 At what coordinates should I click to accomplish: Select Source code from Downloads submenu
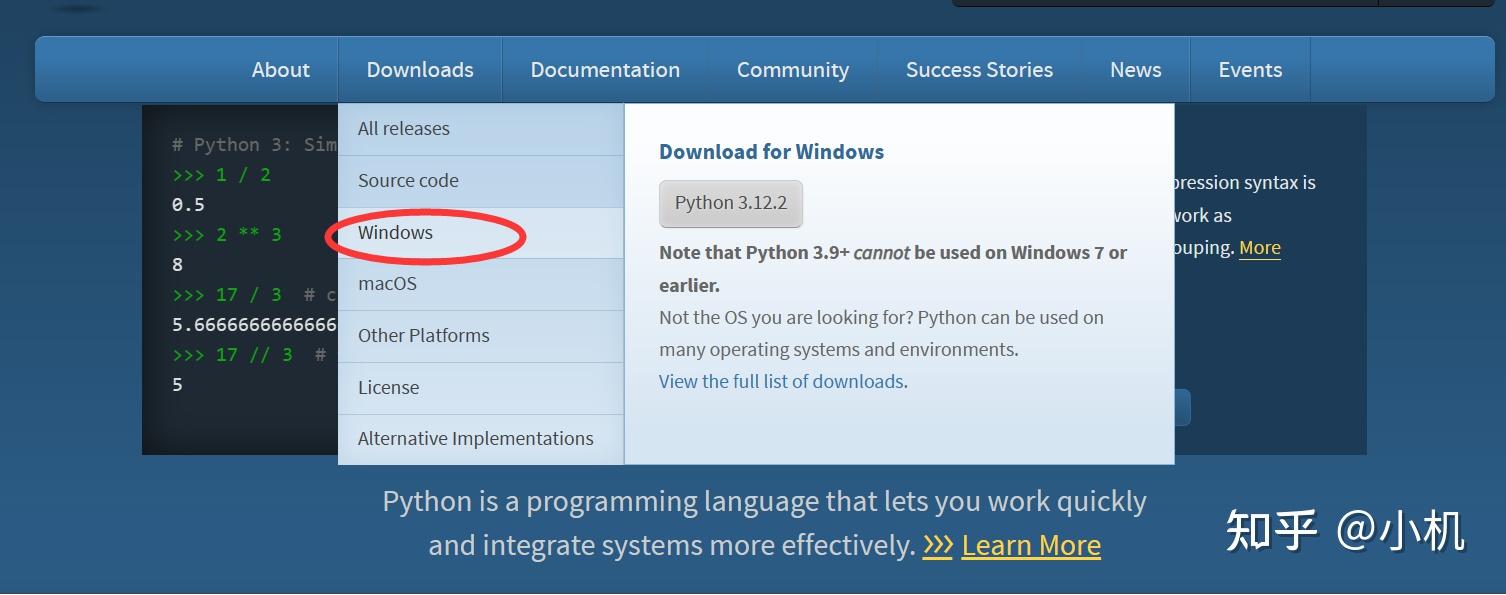pos(481,181)
